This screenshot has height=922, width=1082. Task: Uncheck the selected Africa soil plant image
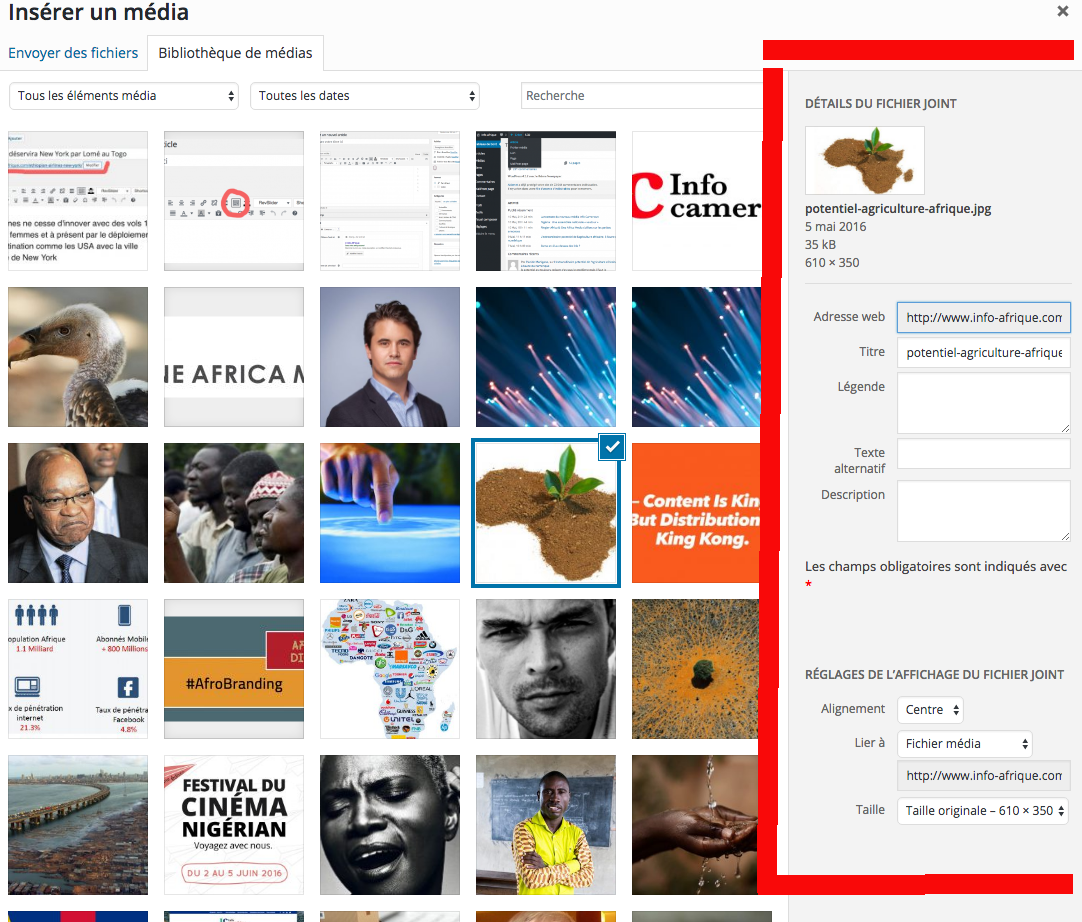pyautogui.click(x=612, y=449)
